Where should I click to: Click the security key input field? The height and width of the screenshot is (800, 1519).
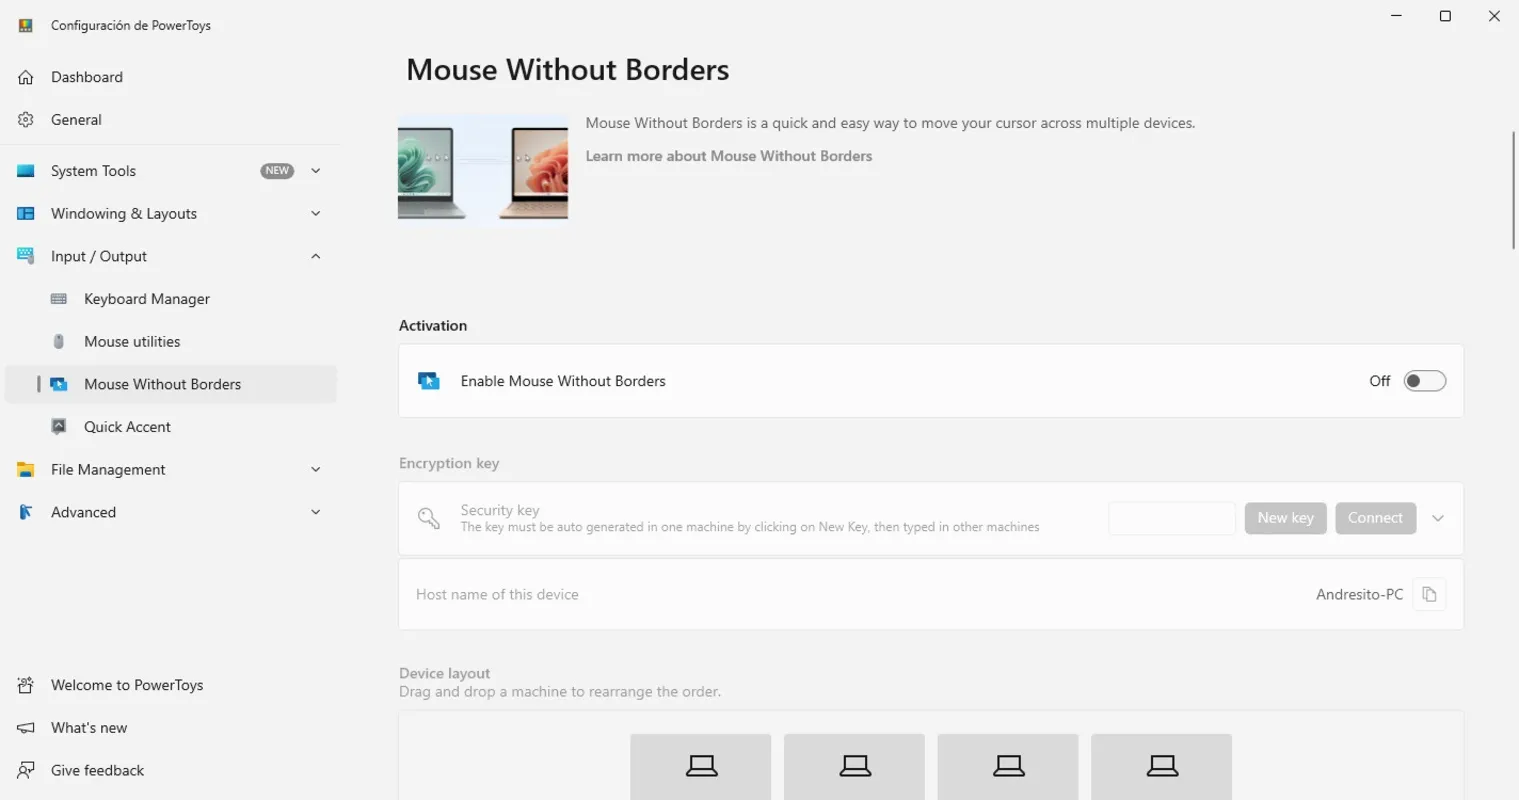pos(1172,518)
